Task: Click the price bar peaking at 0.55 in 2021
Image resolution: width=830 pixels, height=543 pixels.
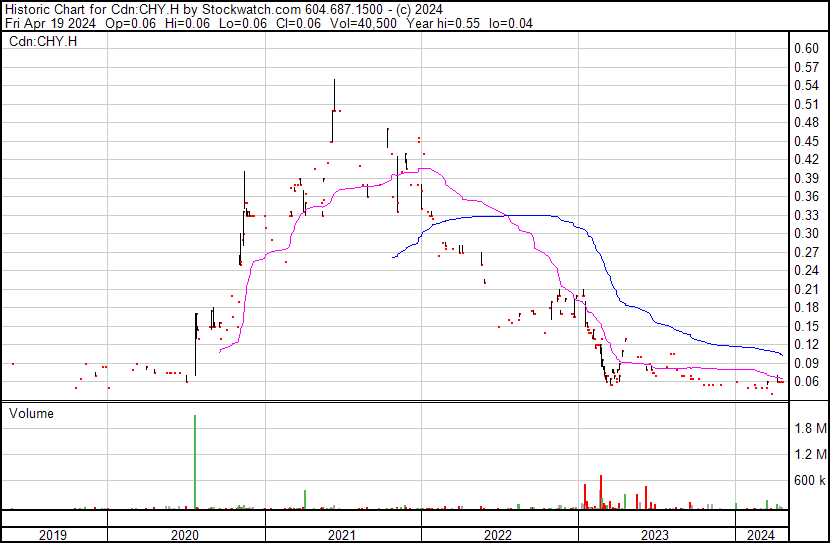Action: 334,95
